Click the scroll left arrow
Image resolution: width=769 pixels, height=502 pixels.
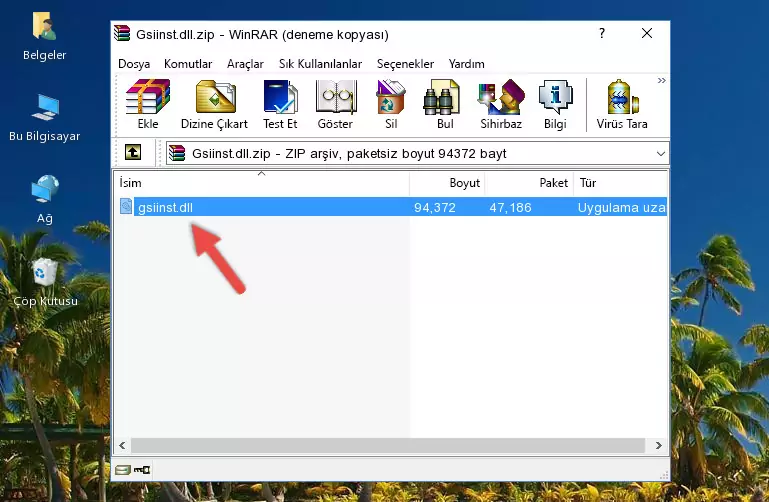122,445
